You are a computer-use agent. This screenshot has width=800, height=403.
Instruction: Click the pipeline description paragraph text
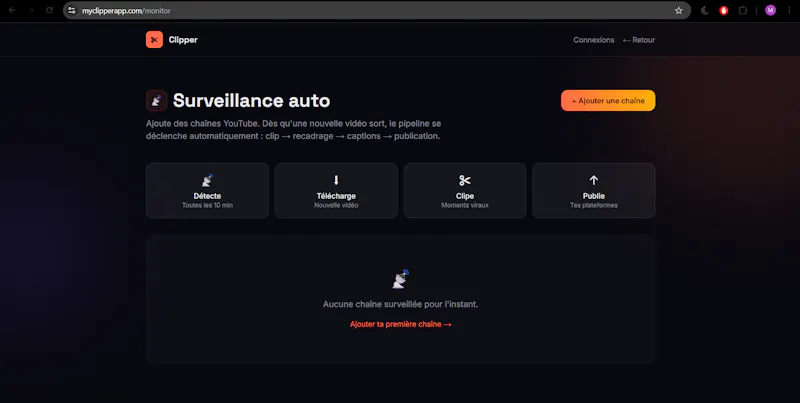[293, 130]
